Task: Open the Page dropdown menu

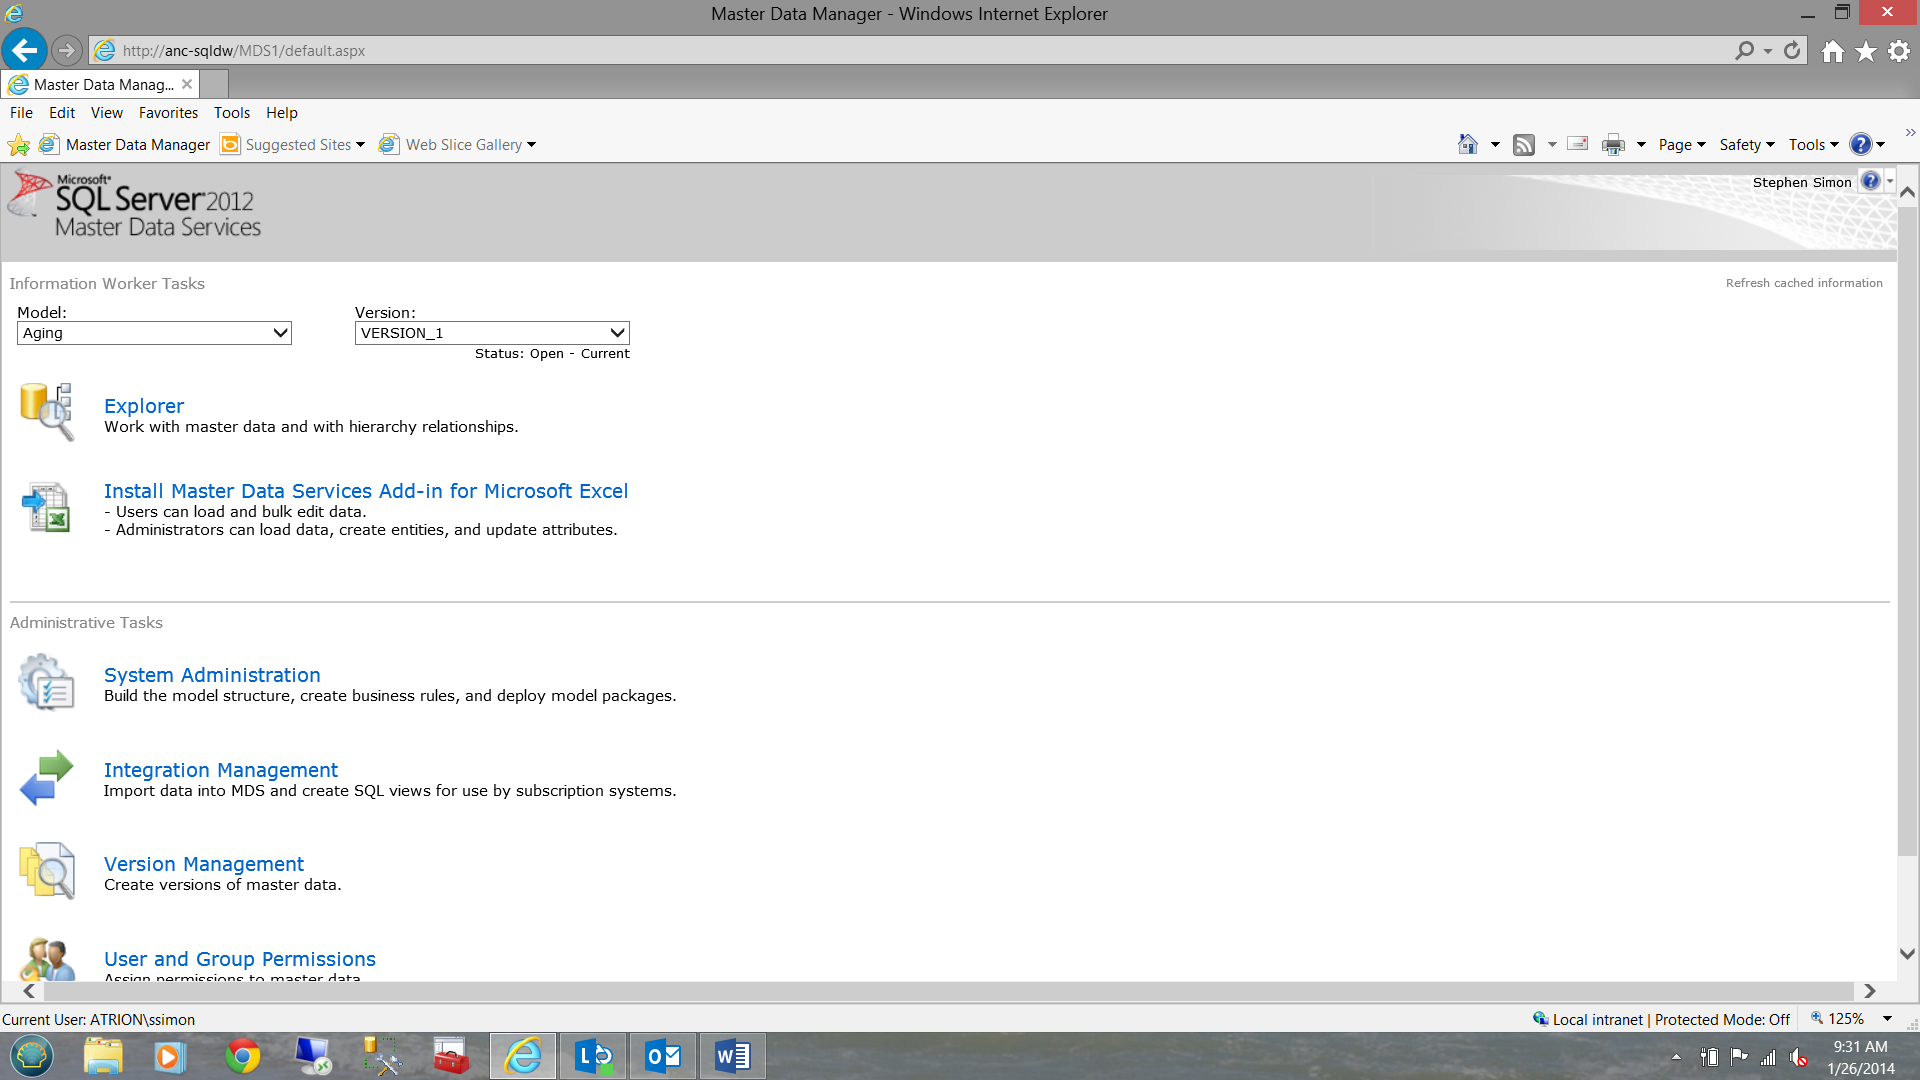Action: pos(1681,145)
